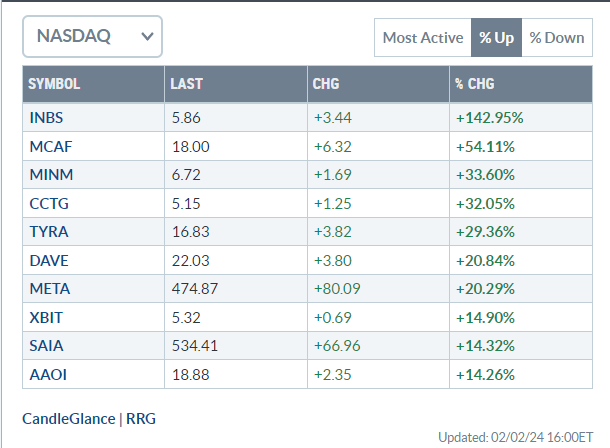Open the CandleGlance link
610x448 pixels.
[69, 418]
